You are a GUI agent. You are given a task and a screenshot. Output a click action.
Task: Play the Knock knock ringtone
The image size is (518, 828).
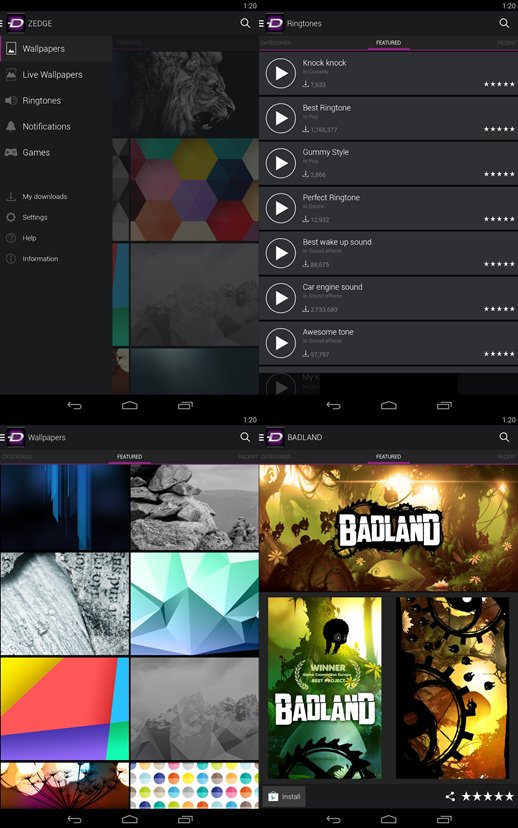click(x=280, y=73)
